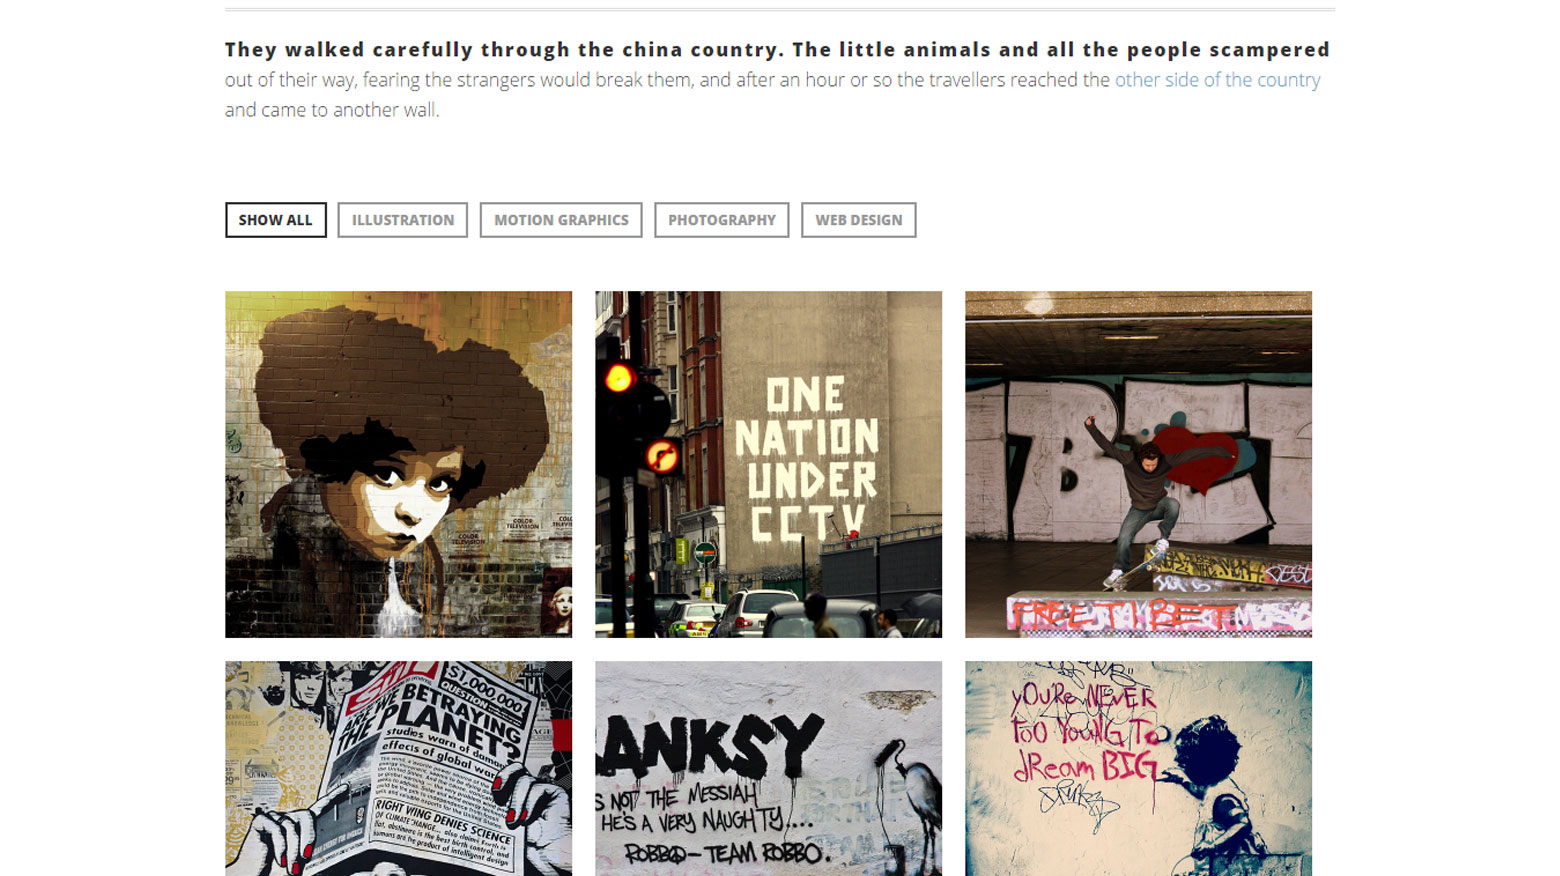
Task: Click the horizontal divider line above the intro
Action: pyautogui.click(x=780, y=10)
